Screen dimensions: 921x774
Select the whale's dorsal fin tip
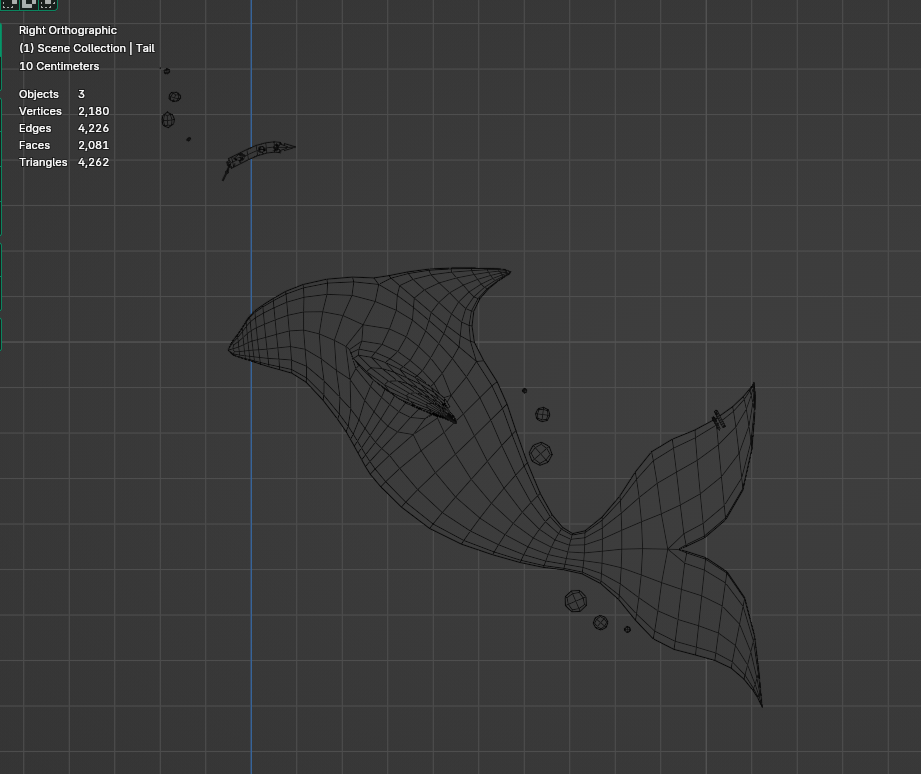[503, 272]
